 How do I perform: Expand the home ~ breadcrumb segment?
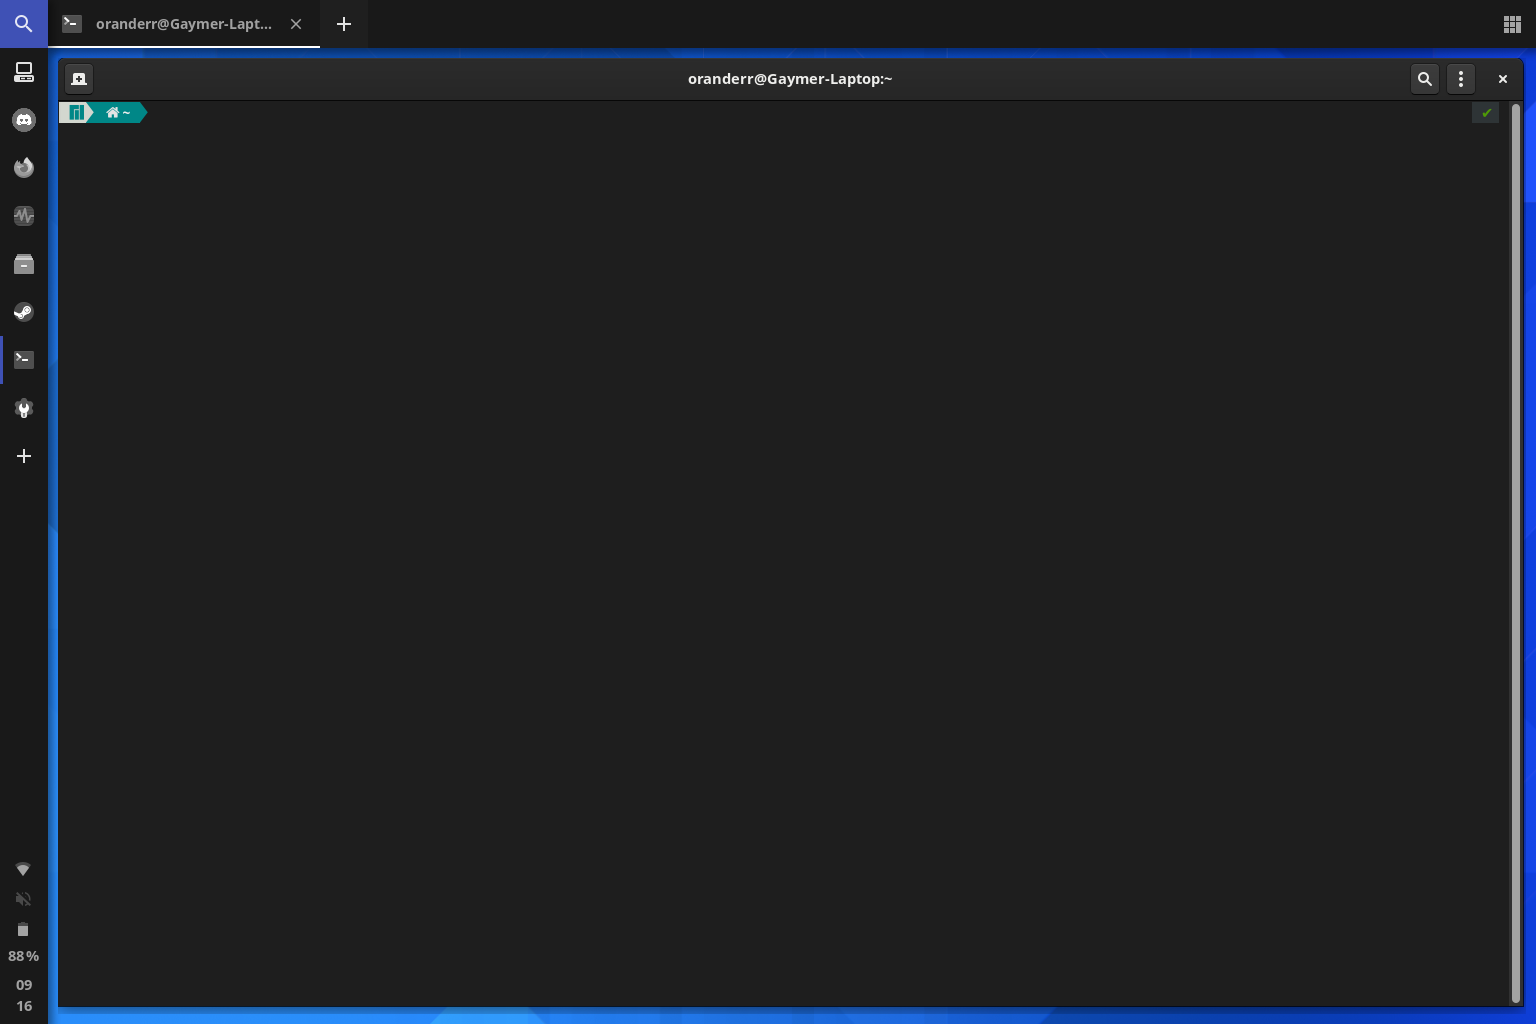coord(117,112)
